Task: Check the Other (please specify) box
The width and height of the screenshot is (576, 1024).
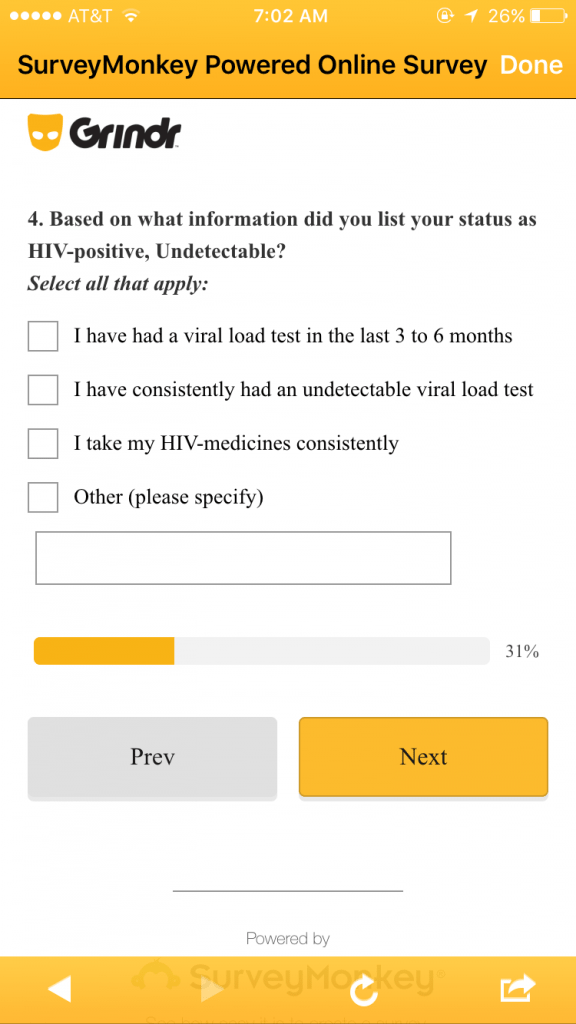Action: coord(43,498)
